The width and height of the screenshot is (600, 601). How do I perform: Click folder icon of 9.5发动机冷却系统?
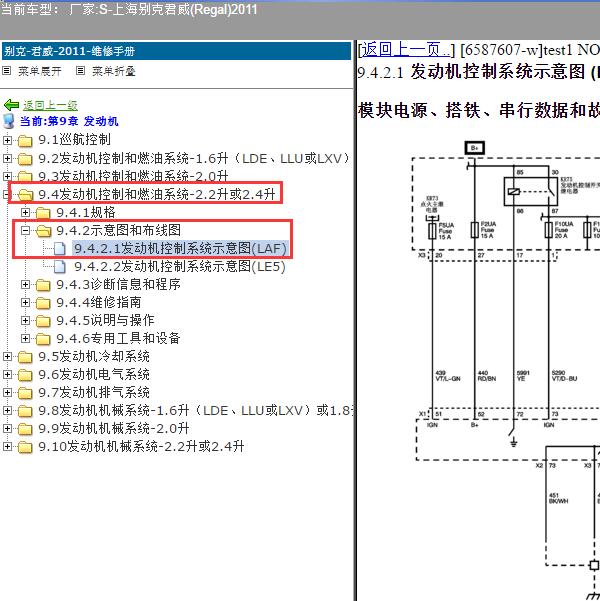25,357
